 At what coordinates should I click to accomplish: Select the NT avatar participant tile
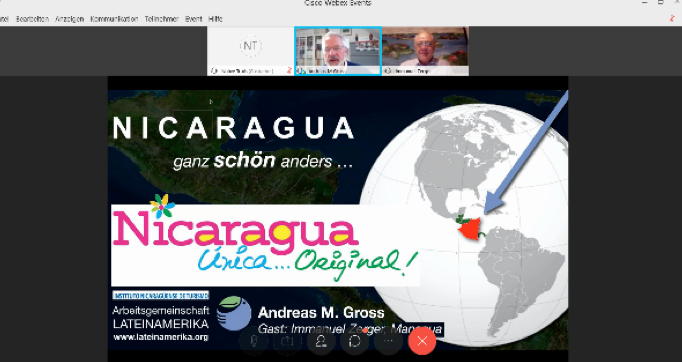(250, 51)
